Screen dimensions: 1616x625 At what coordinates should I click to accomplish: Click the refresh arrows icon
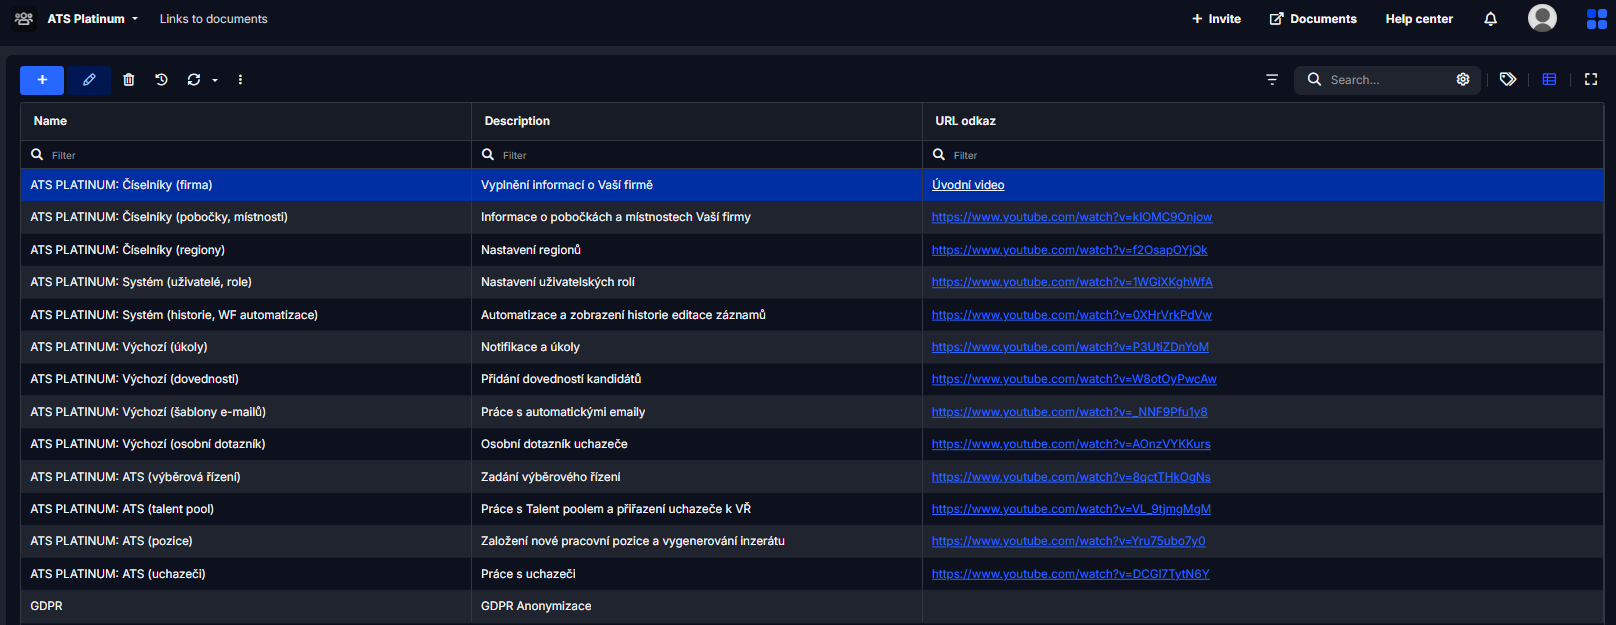[x=194, y=80]
